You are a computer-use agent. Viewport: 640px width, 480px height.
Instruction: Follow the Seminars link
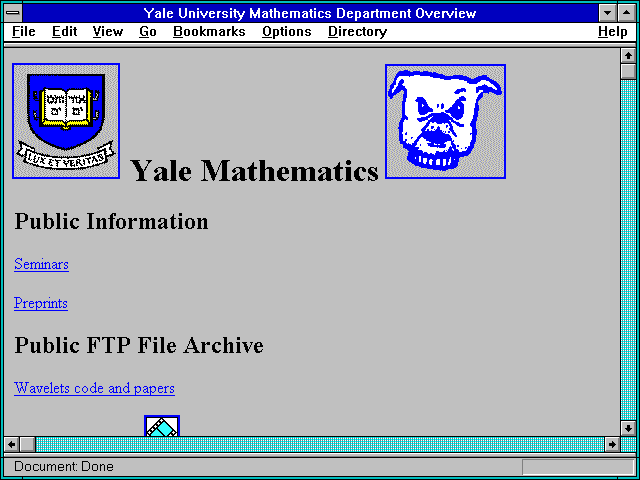(41, 264)
